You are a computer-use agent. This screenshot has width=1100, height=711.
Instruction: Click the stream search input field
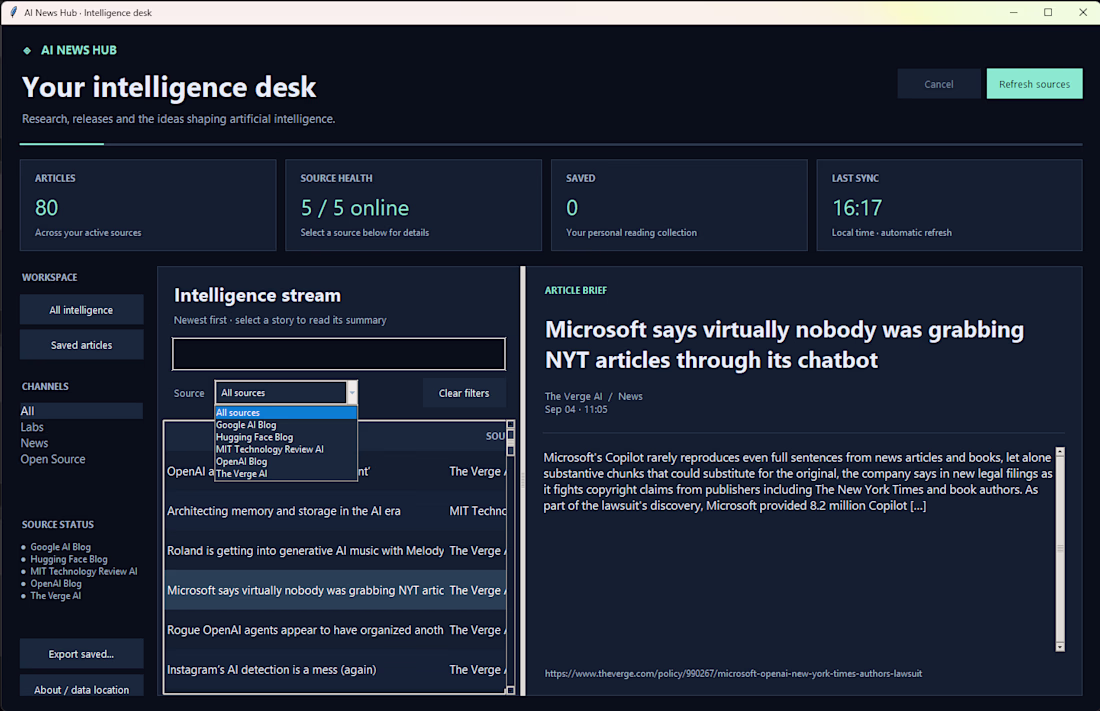339,354
